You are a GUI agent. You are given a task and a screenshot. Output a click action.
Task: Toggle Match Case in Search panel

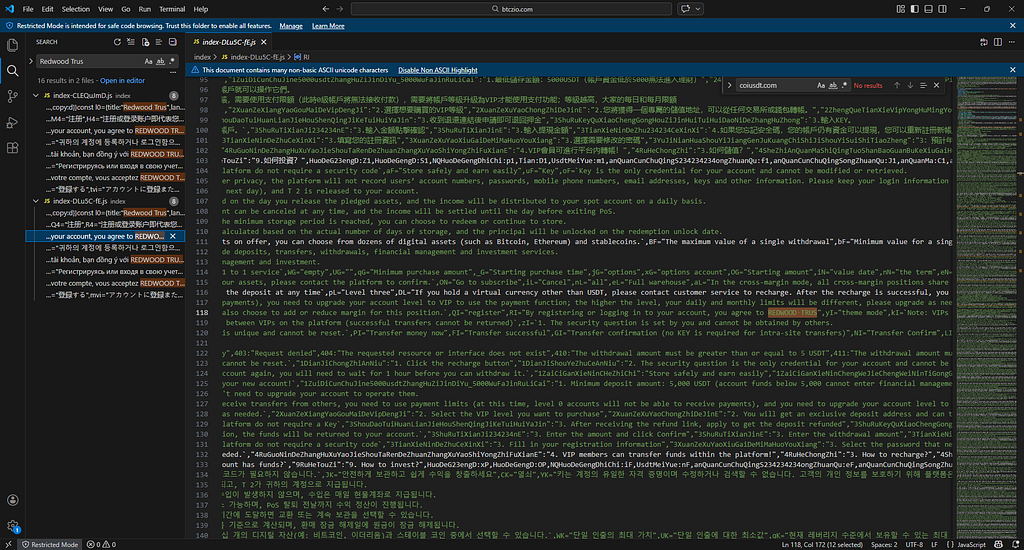[148, 61]
